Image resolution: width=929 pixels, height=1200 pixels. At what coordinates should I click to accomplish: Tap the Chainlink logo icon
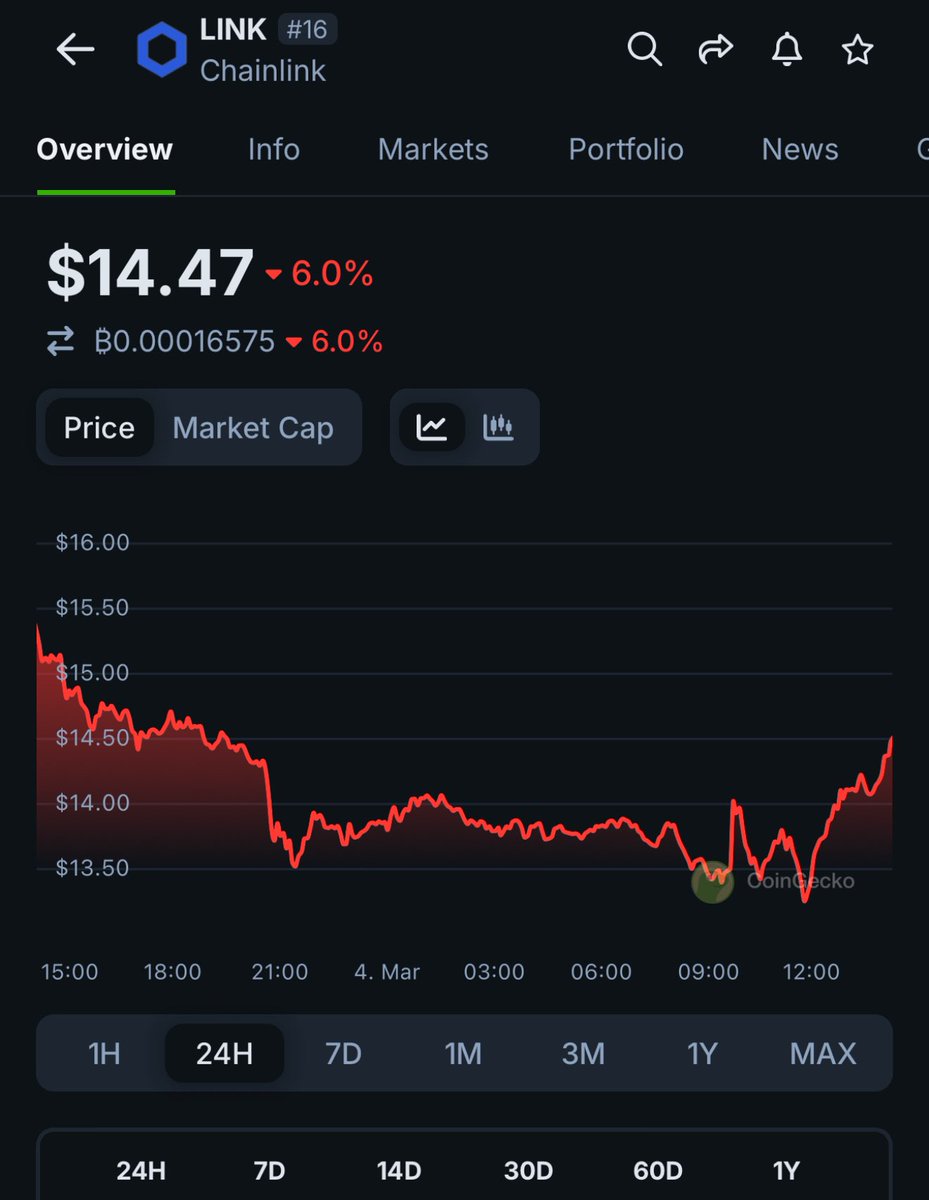click(162, 49)
